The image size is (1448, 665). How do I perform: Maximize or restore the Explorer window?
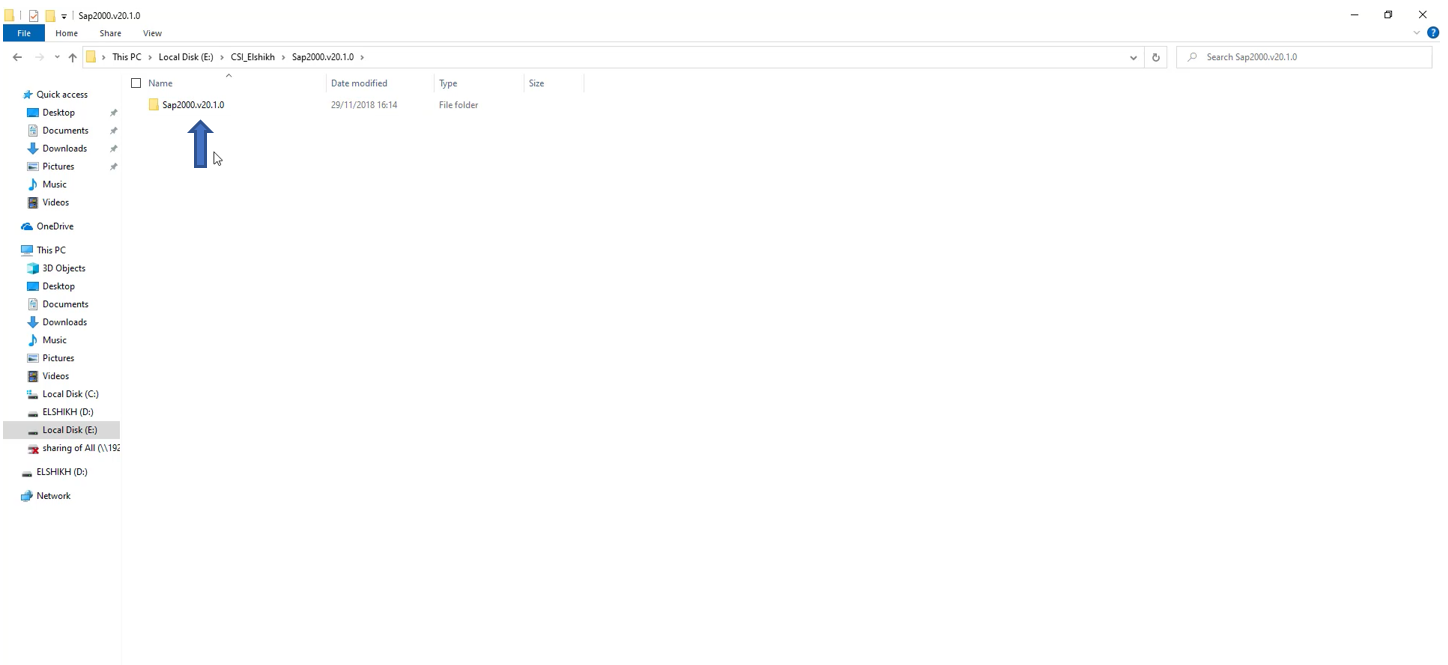[1388, 15]
